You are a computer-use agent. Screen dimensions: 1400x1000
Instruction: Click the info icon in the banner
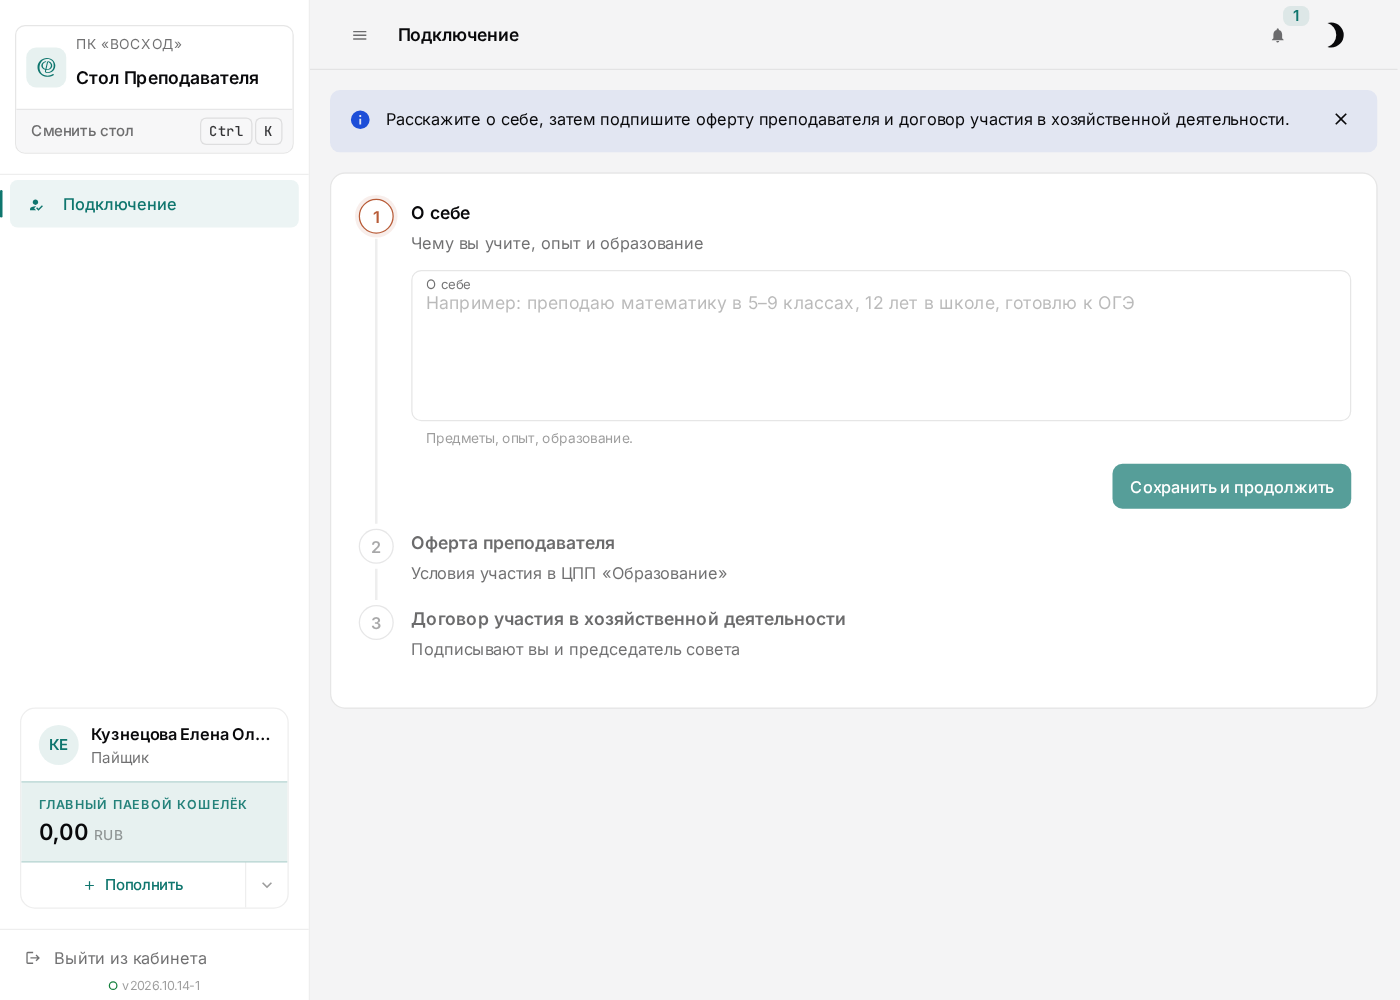coord(360,120)
